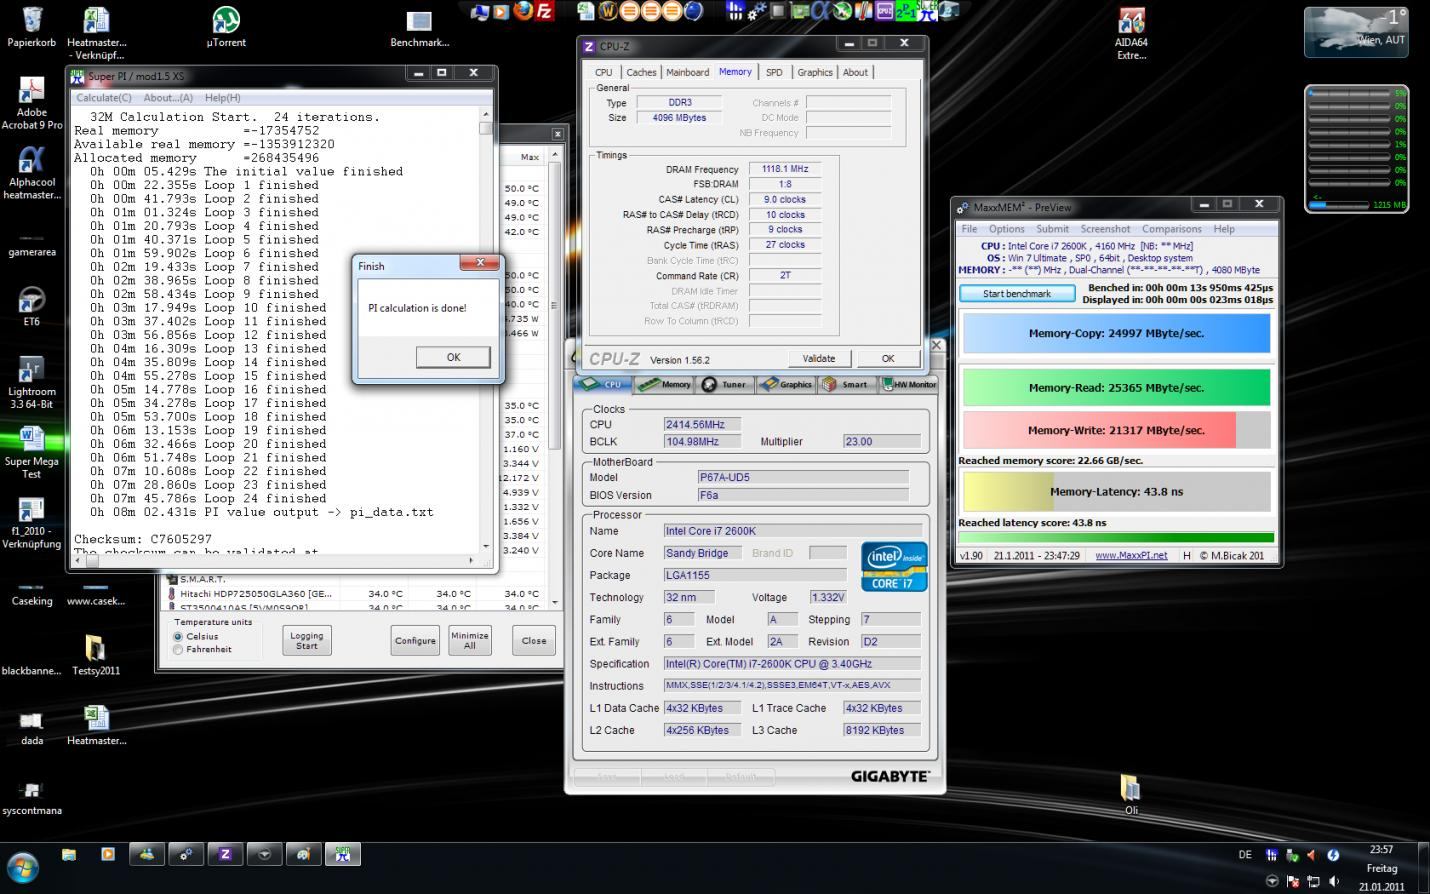The image size is (1430, 894).
Task: Click Start benchmark in MaxxMEM
Action: (1016, 294)
